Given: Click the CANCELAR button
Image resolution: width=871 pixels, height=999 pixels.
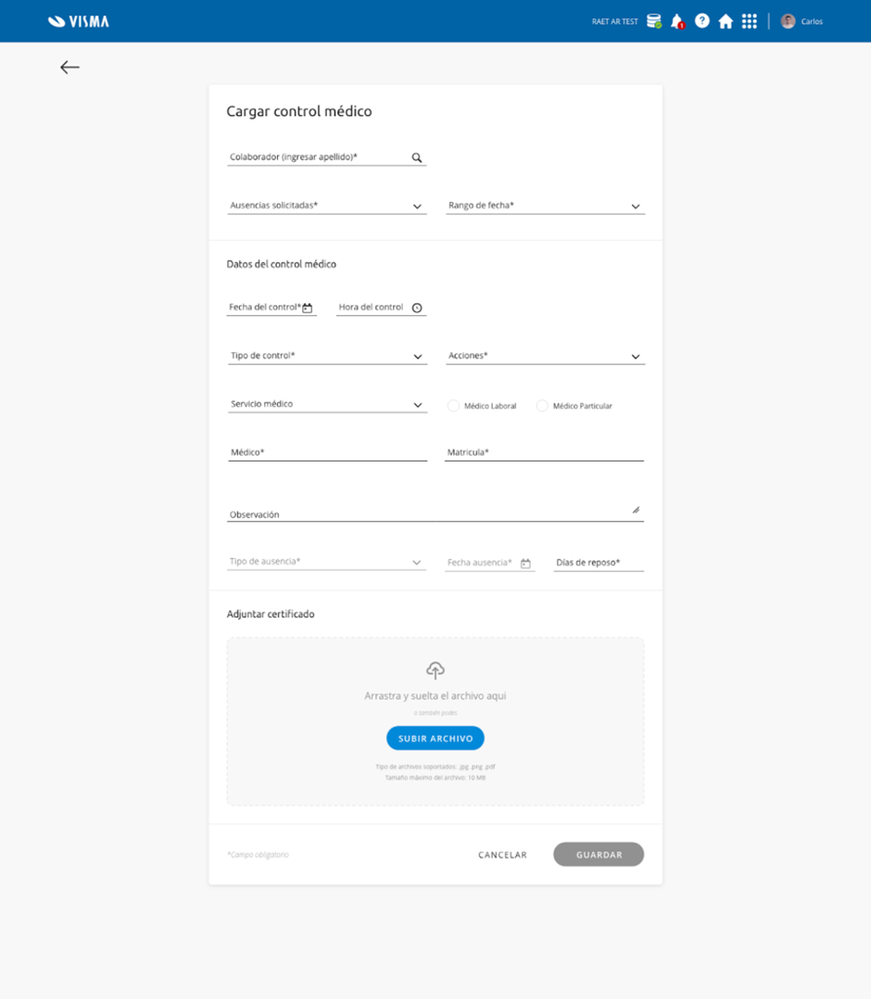Looking at the screenshot, I should (502, 855).
